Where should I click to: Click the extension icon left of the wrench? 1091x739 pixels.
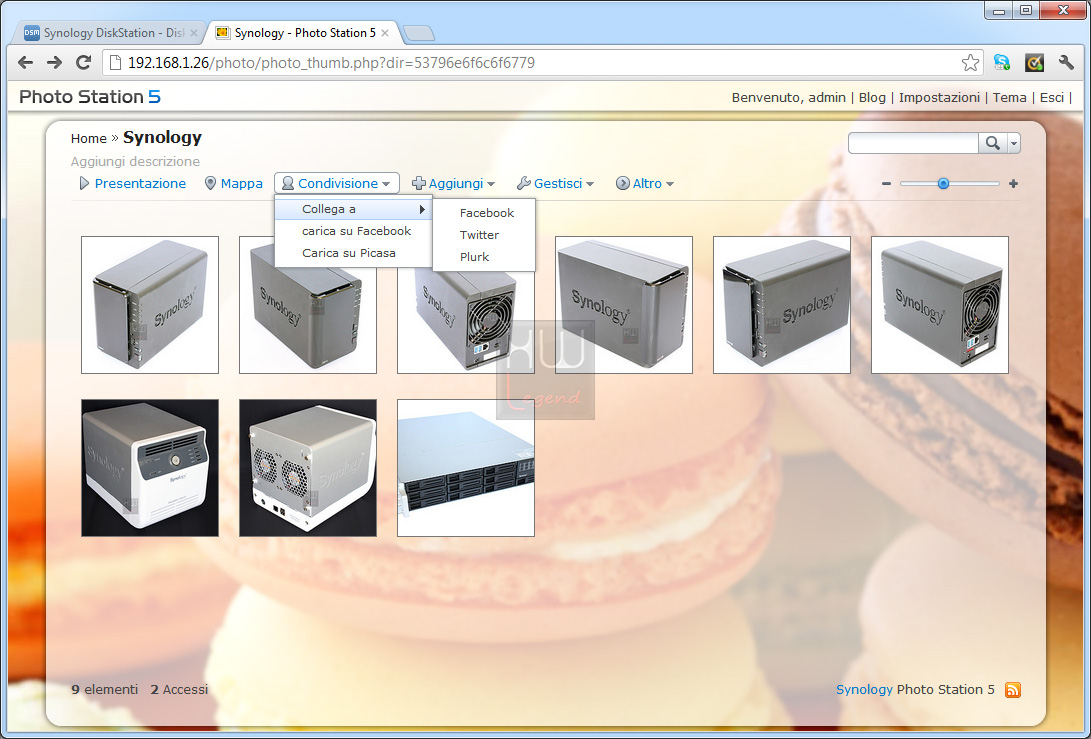[x=1034, y=63]
